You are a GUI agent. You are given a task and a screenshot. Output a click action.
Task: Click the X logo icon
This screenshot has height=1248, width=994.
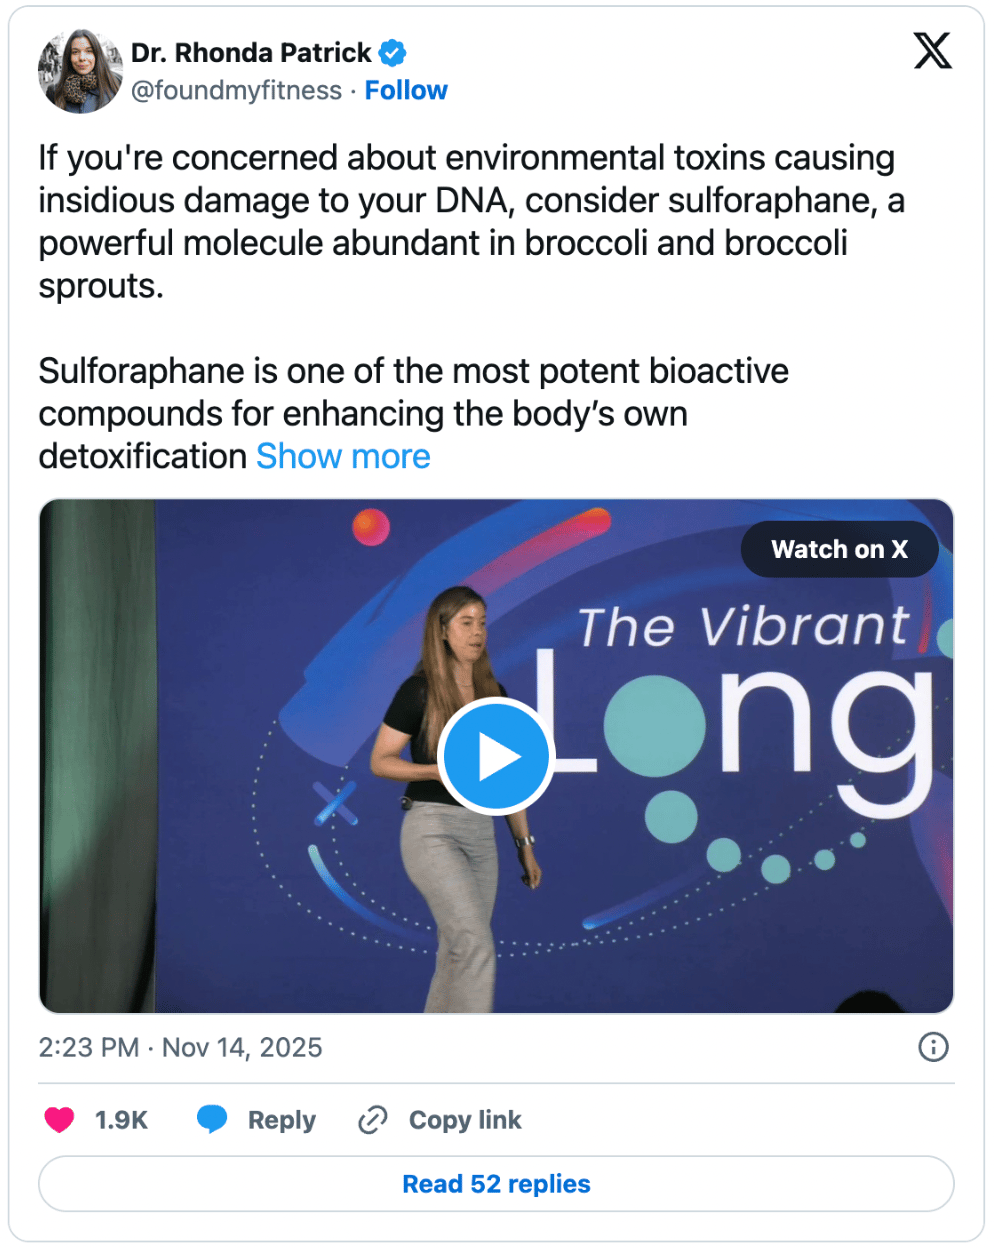pos(932,51)
